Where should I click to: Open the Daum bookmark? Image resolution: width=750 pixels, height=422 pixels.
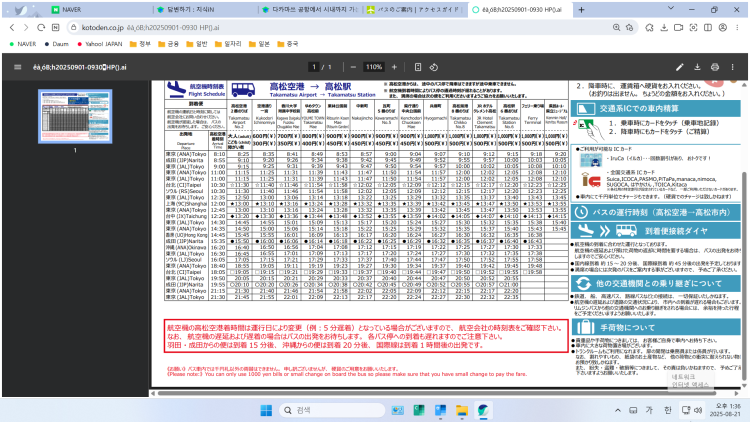[x=56, y=44]
